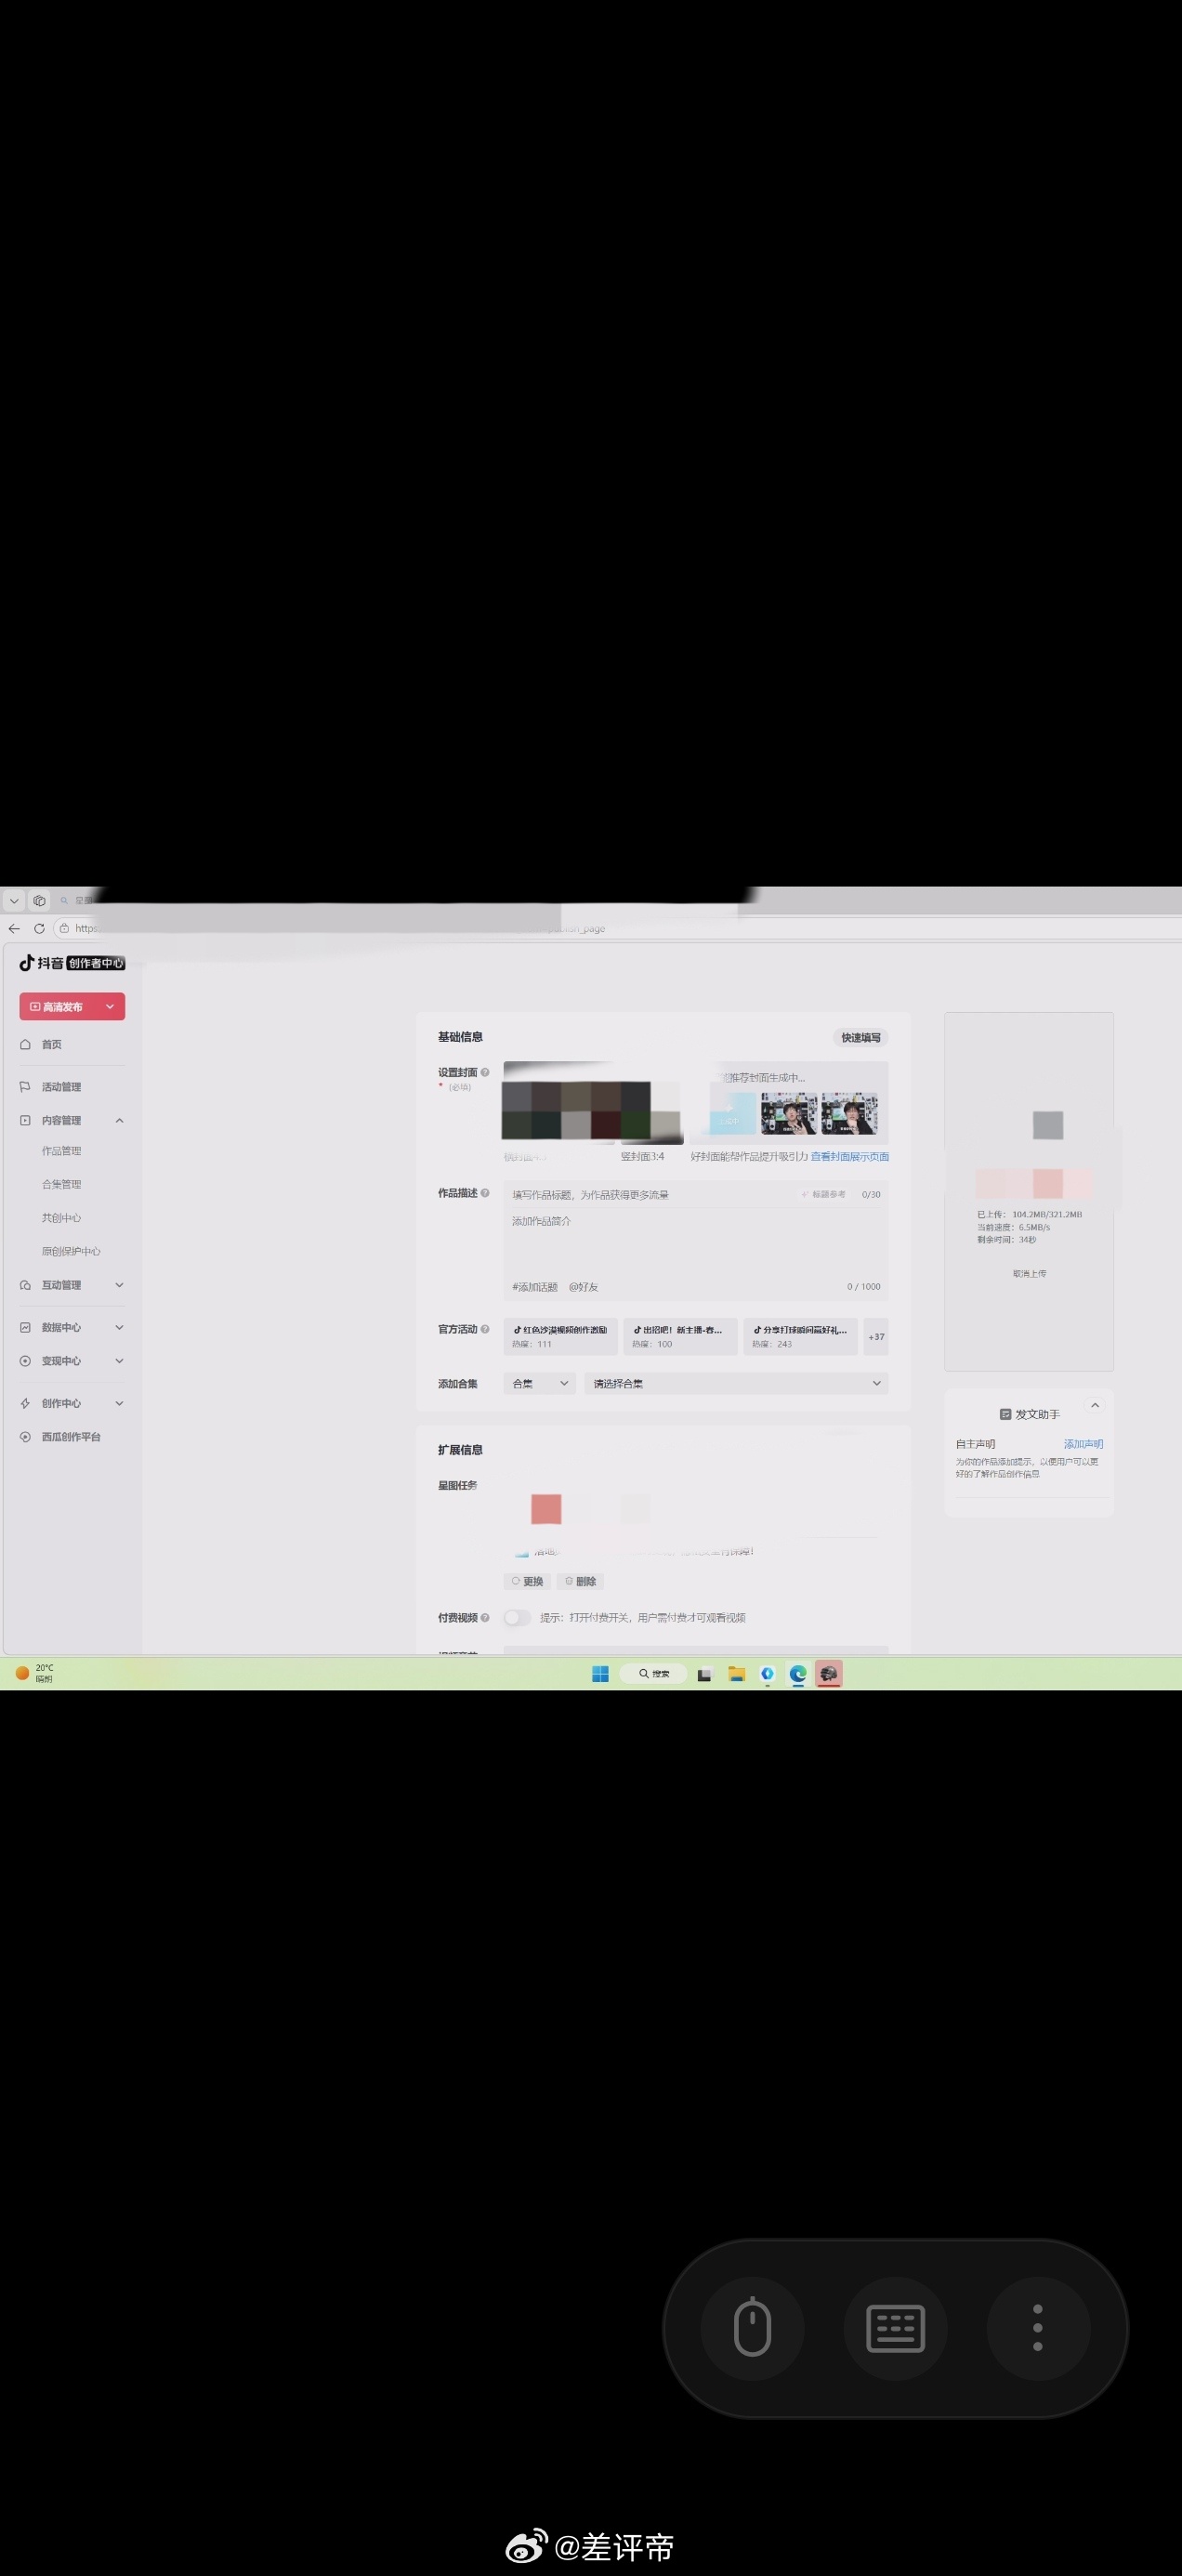Expand the 互动管理 section
The image size is (1182, 2576).
click(119, 1285)
